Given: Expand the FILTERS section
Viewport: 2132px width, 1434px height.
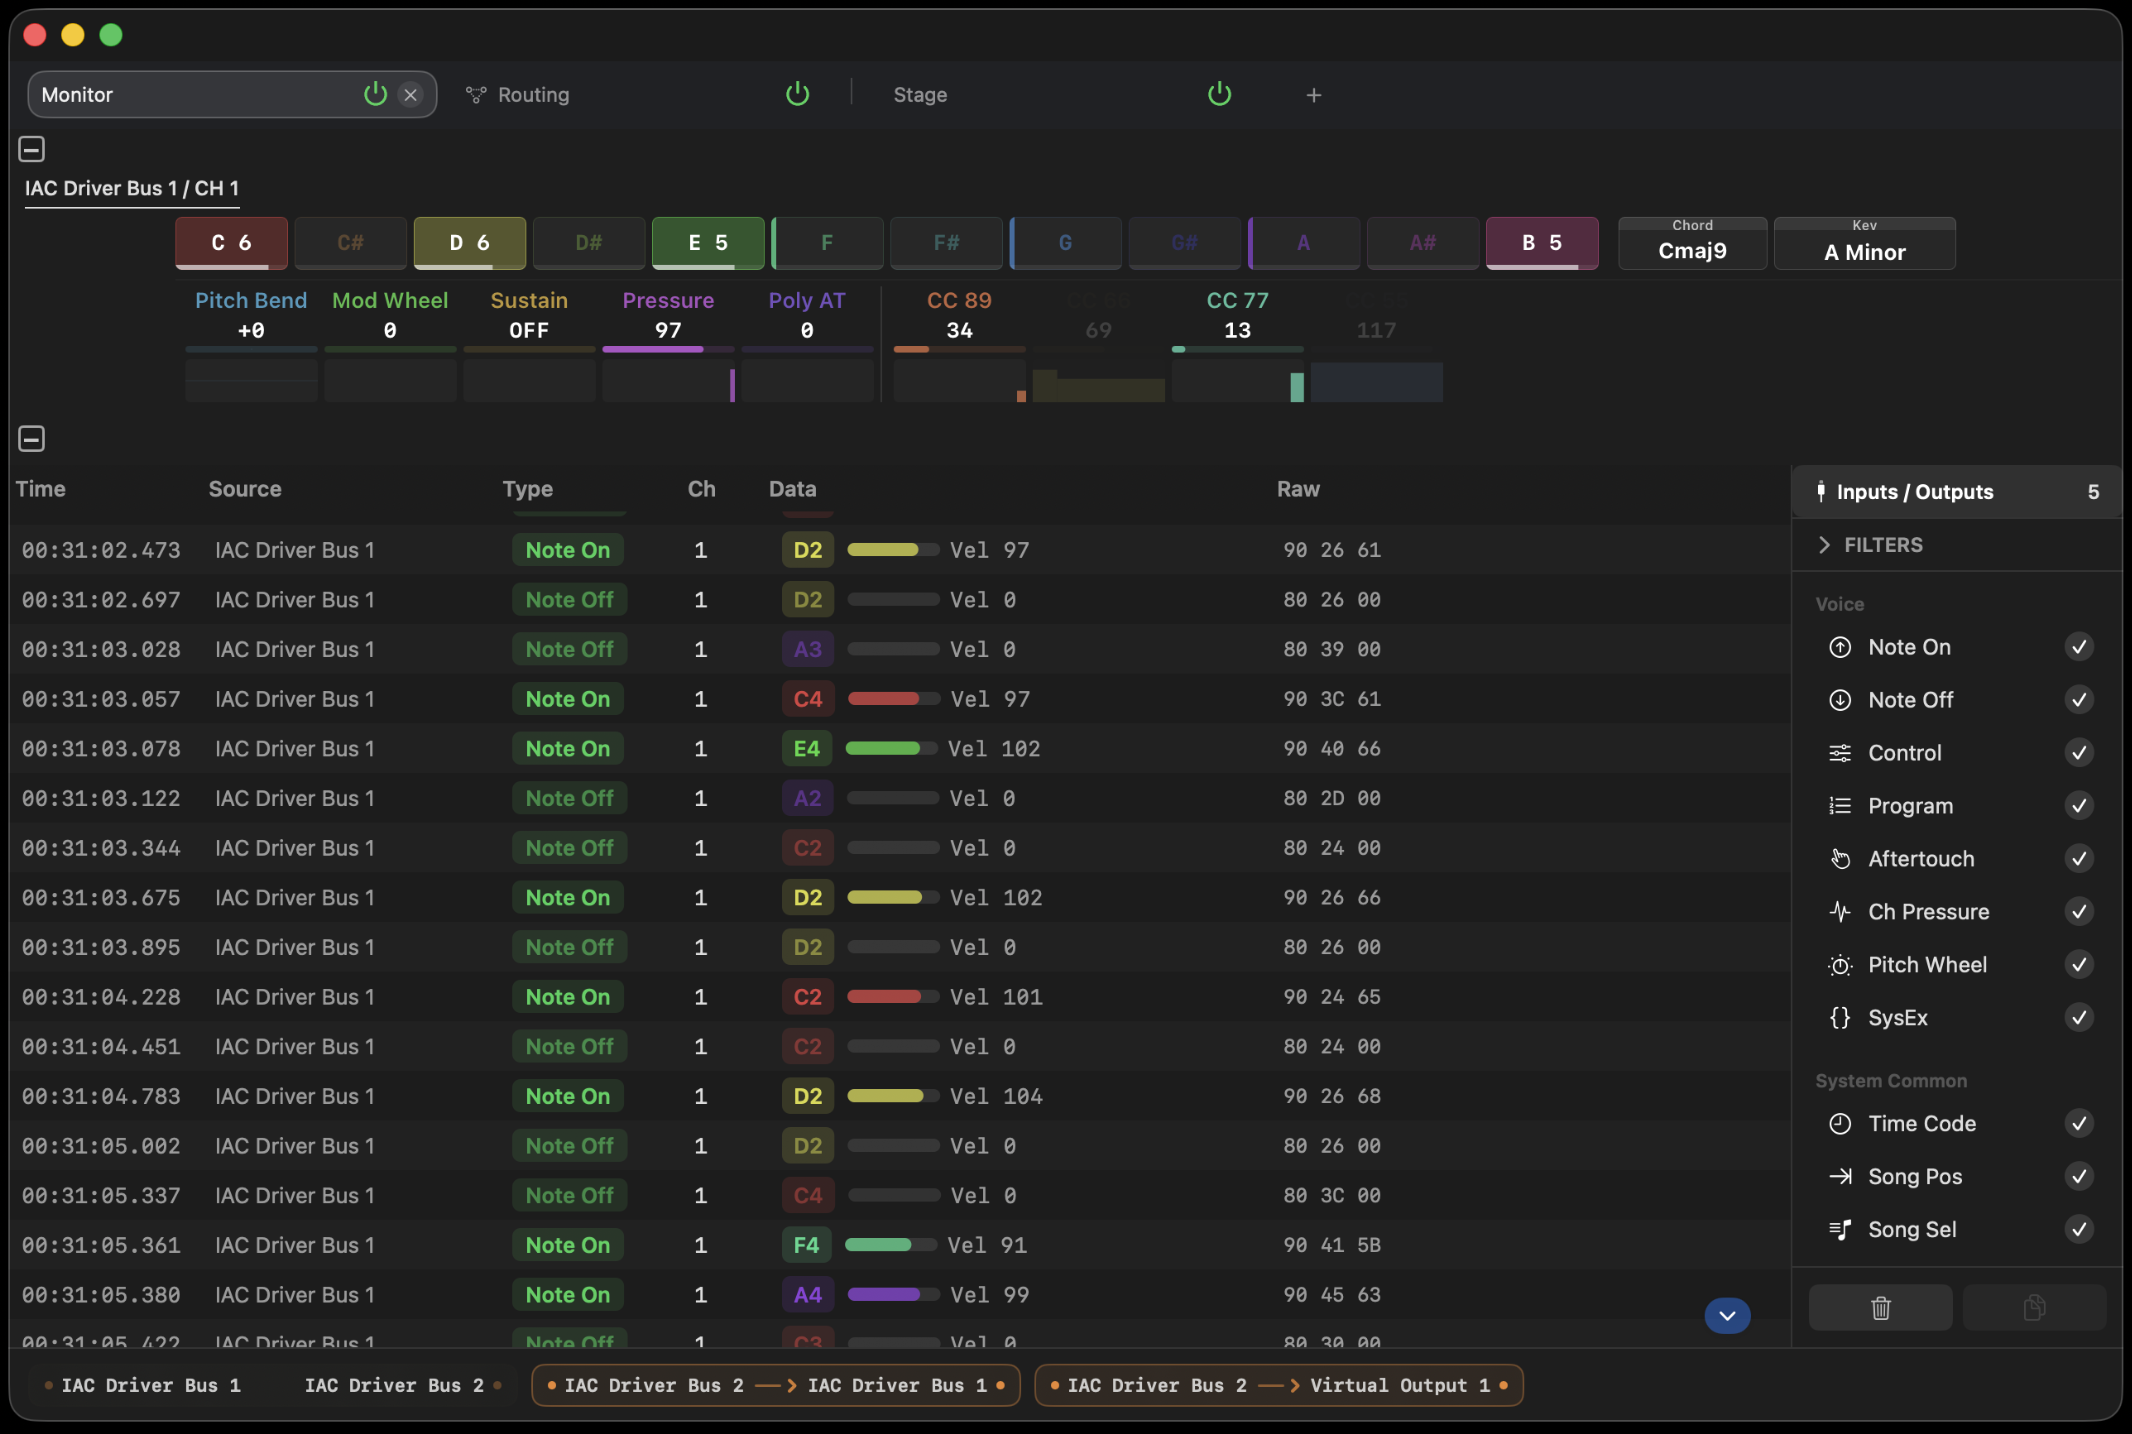Looking at the screenshot, I should point(1825,544).
